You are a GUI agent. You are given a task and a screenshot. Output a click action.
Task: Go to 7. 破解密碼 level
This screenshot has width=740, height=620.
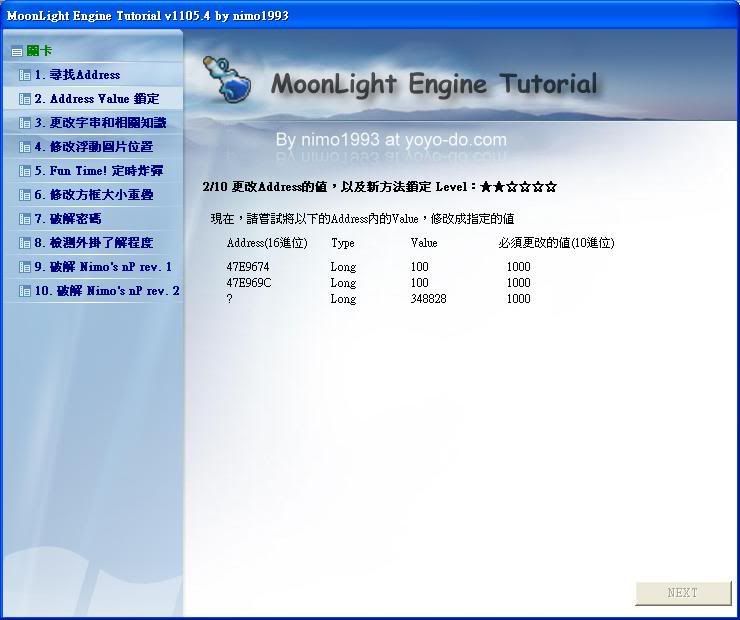pos(68,219)
